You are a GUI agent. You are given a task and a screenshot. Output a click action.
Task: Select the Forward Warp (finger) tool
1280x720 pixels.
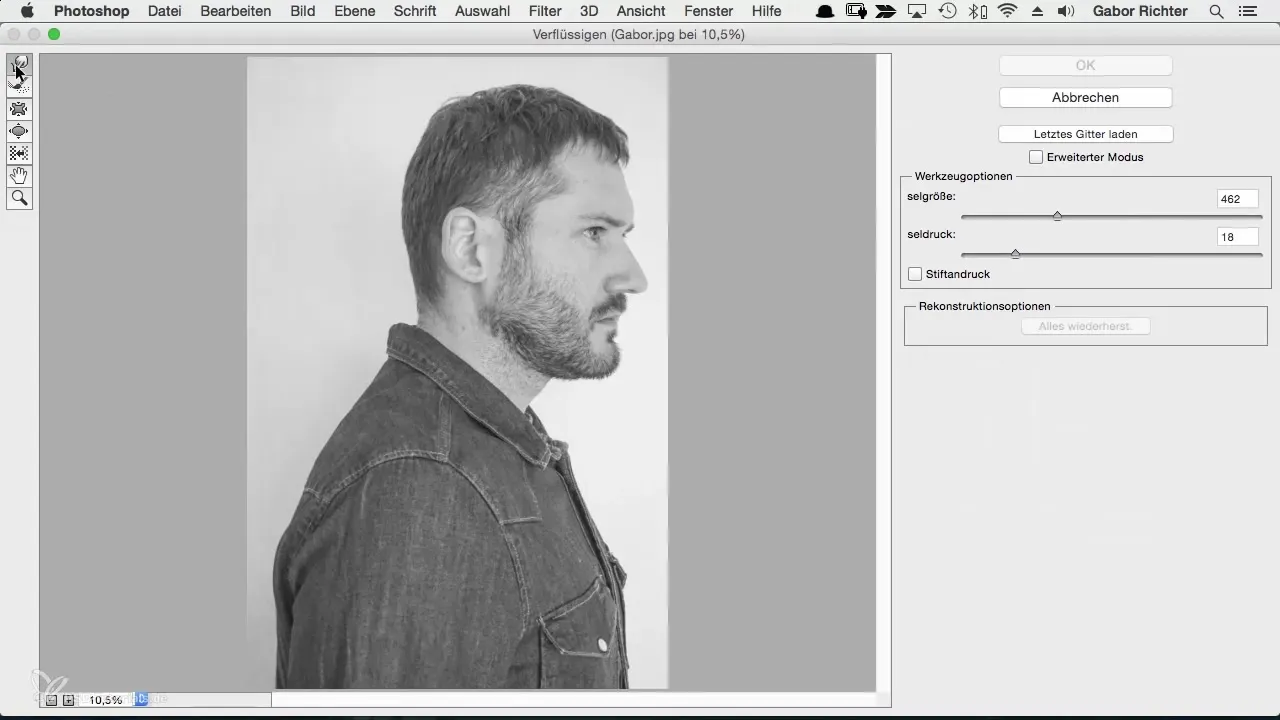point(19,65)
